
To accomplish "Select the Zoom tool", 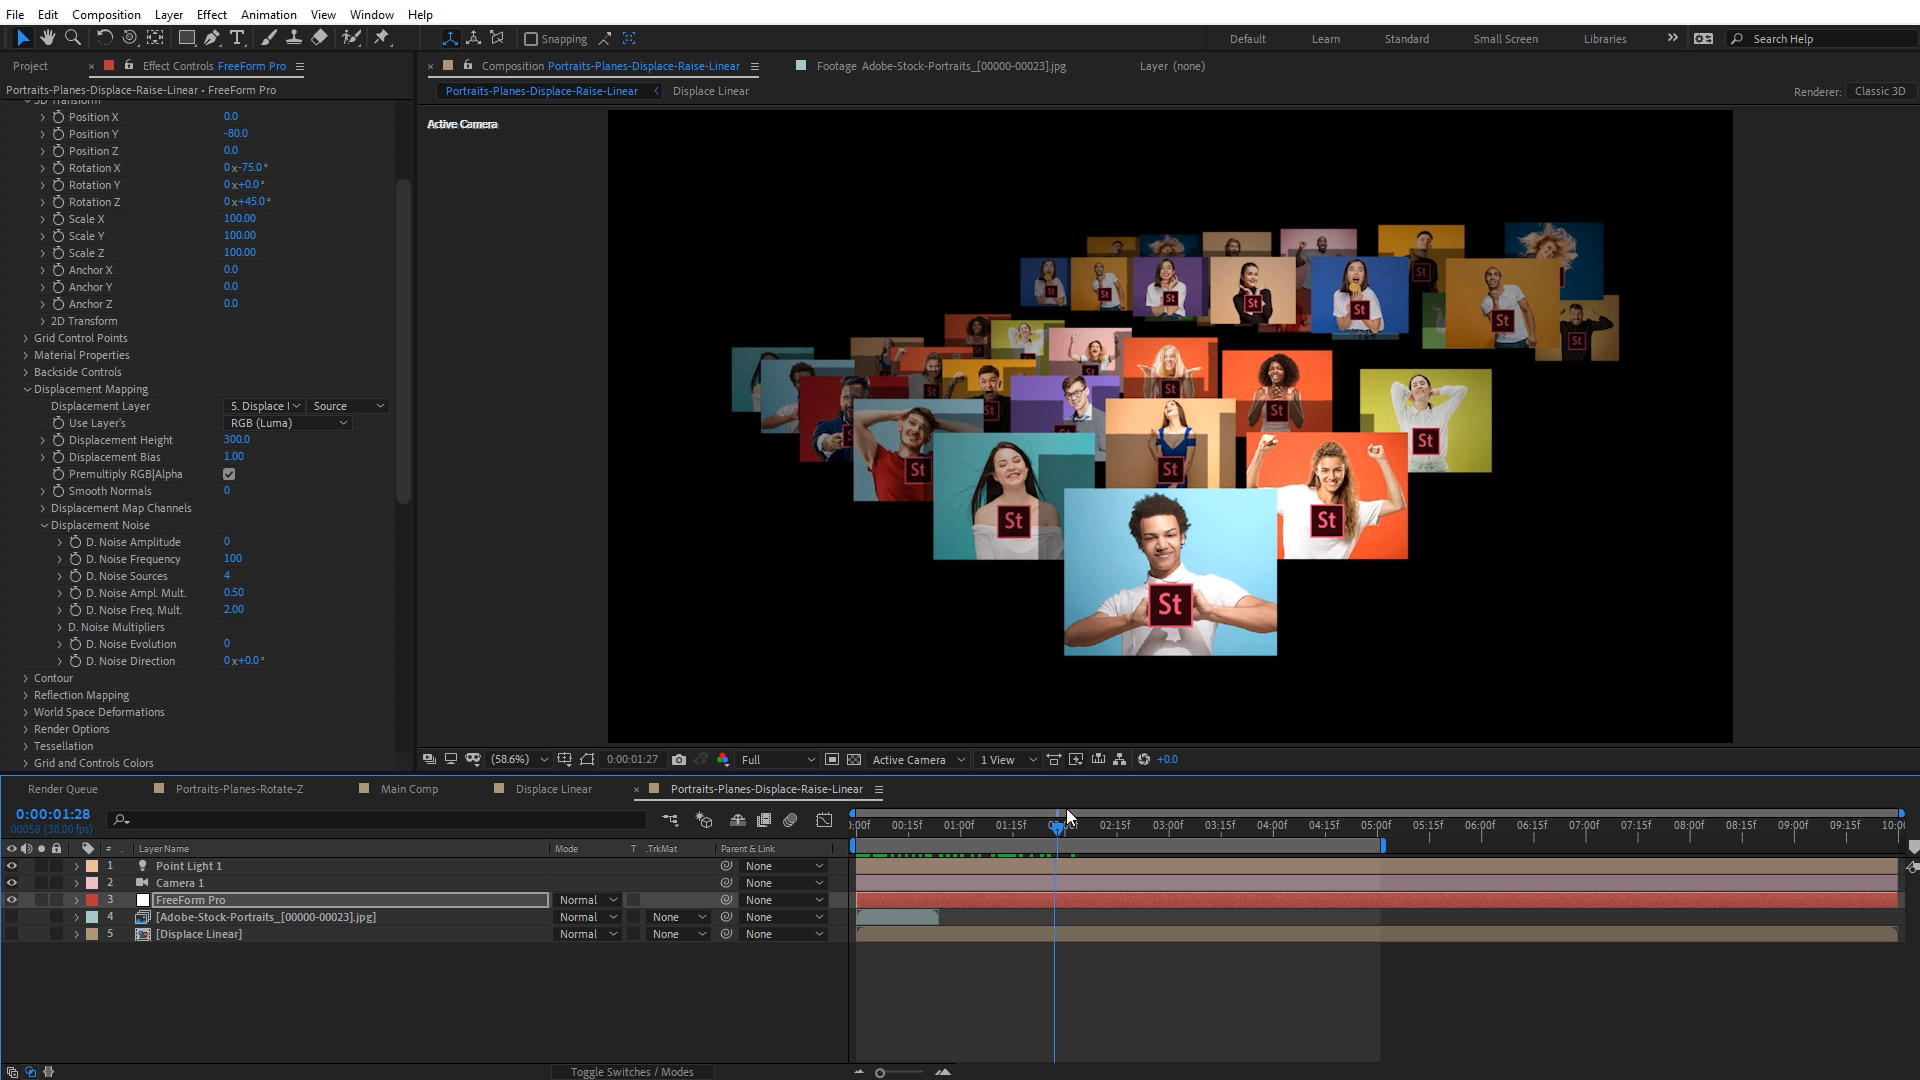I will (x=72, y=38).
